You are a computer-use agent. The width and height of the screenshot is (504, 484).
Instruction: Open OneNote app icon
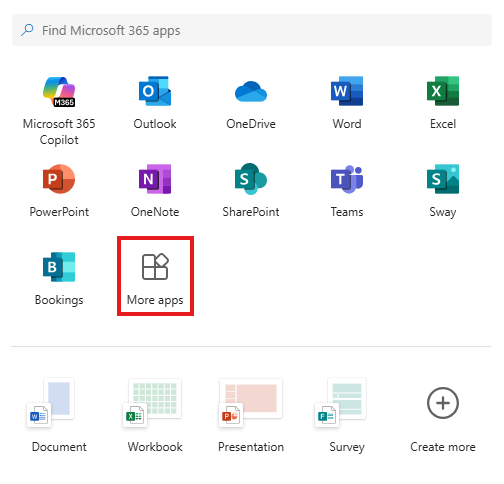click(x=155, y=179)
